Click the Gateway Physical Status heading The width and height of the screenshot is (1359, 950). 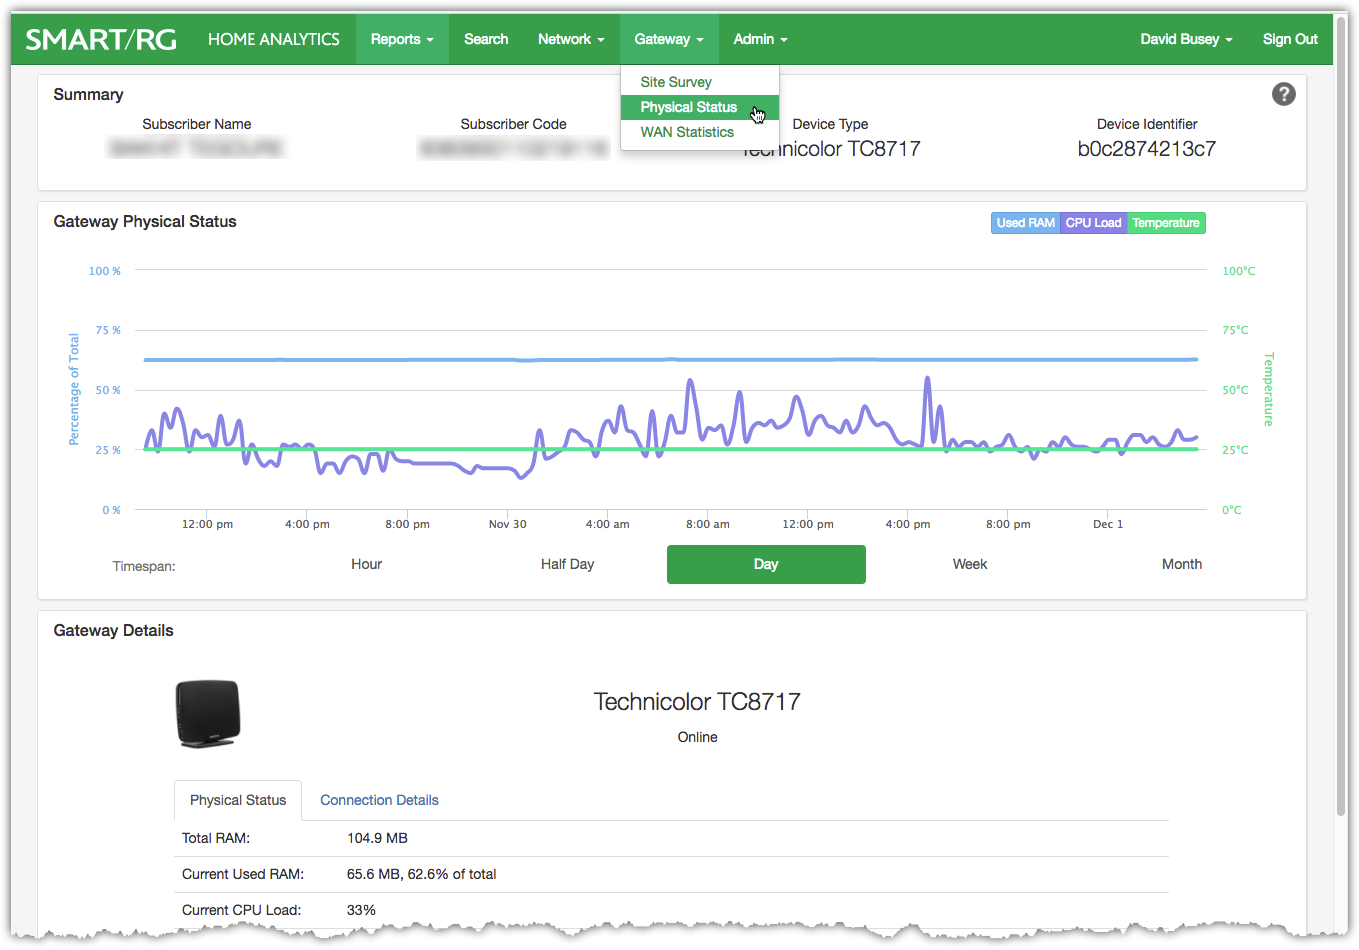tap(145, 222)
